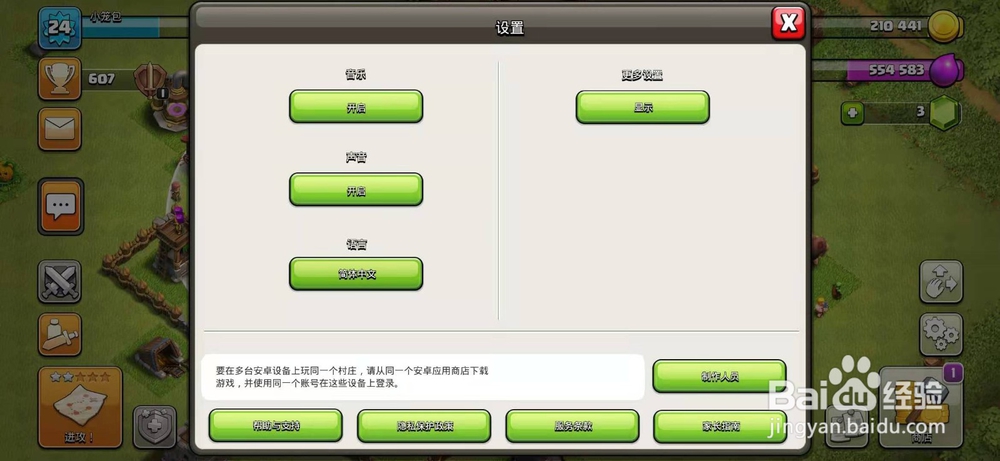The width and height of the screenshot is (1000, 461).
Task: Open the mail envelope icon
Action: point(59,129)
